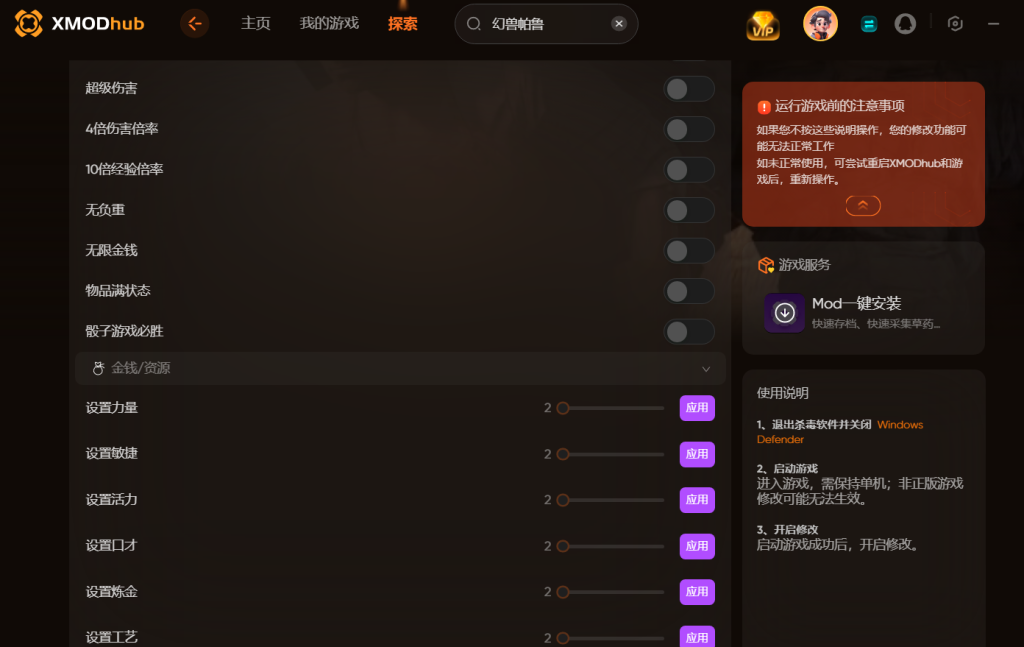Collapse the red notice panel with up chevron
This screenshot has height=647, width=1024.
[863, 206]
